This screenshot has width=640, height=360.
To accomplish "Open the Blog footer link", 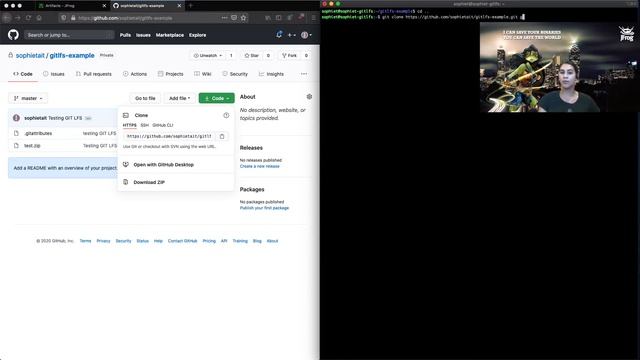I will click(x=257, y=241).
